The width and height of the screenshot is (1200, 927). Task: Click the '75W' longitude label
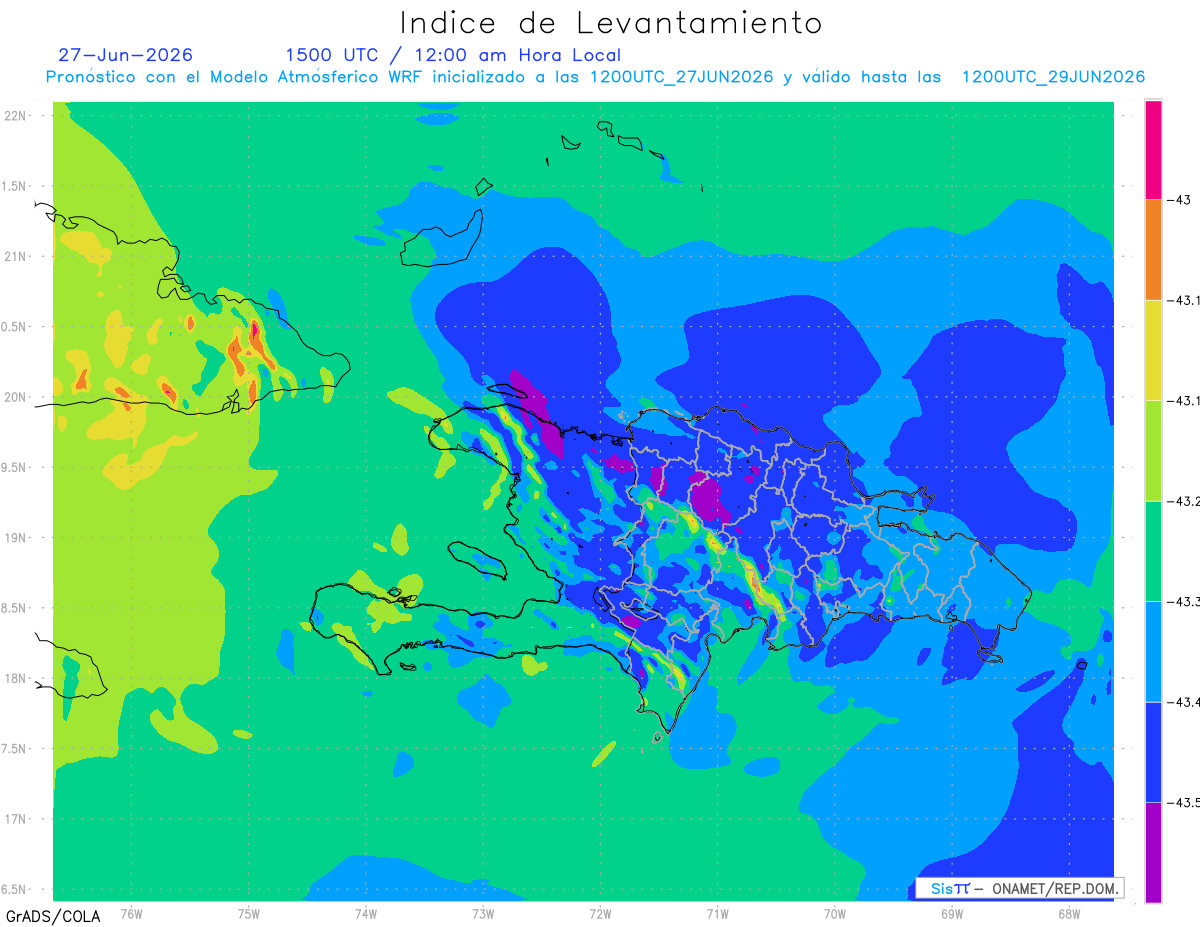tap(248, 913)
